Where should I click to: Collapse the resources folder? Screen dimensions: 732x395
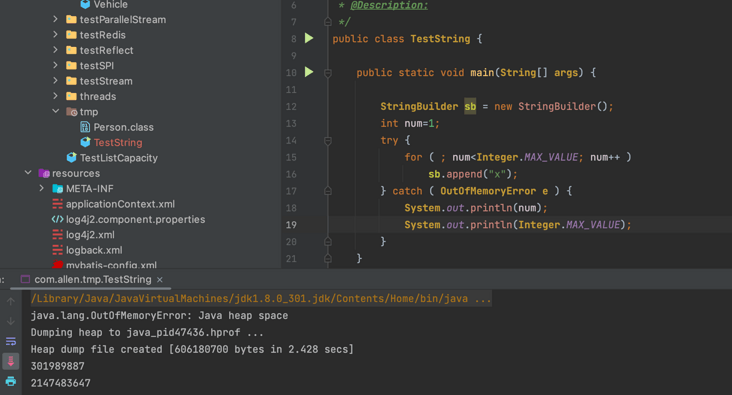coord(28,173)
